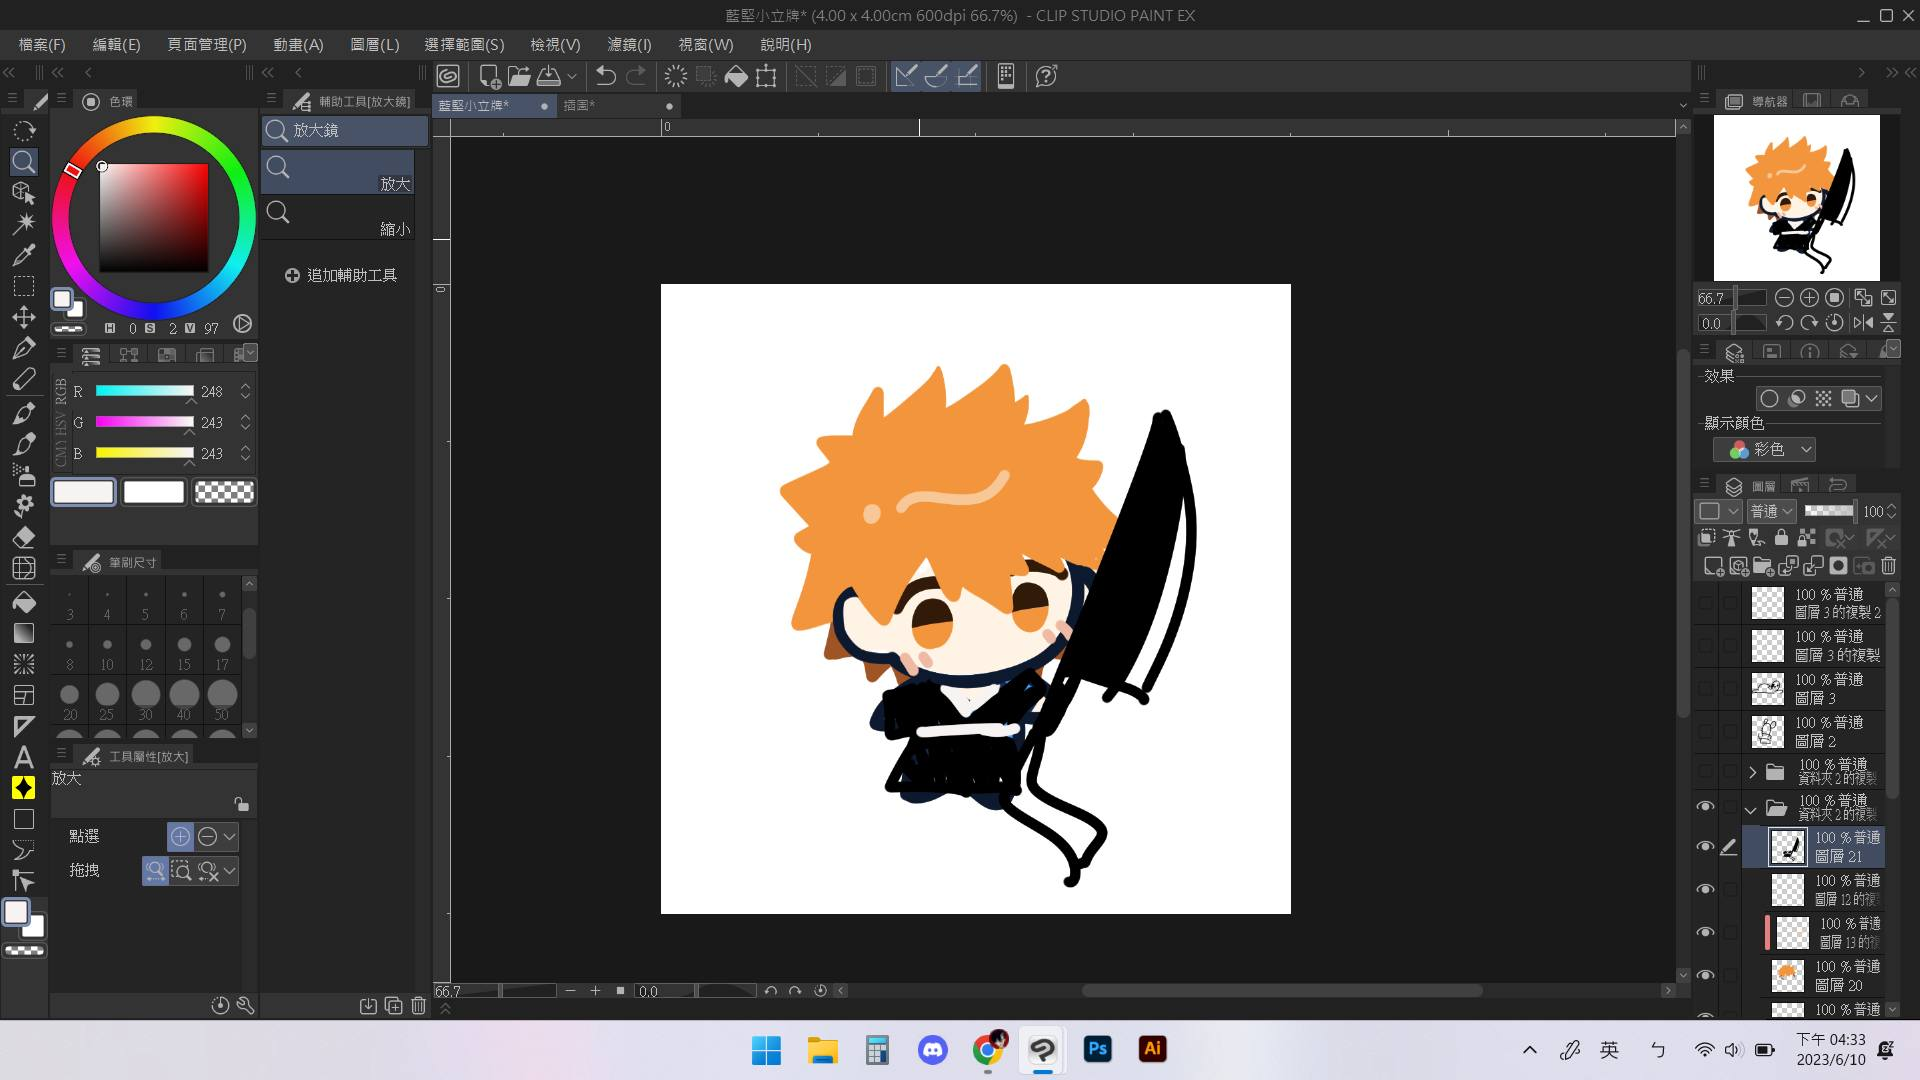1920x1080 pixels.
Task: Hide layer 圖層 21 via eye icon
Action: (1706, 847)
